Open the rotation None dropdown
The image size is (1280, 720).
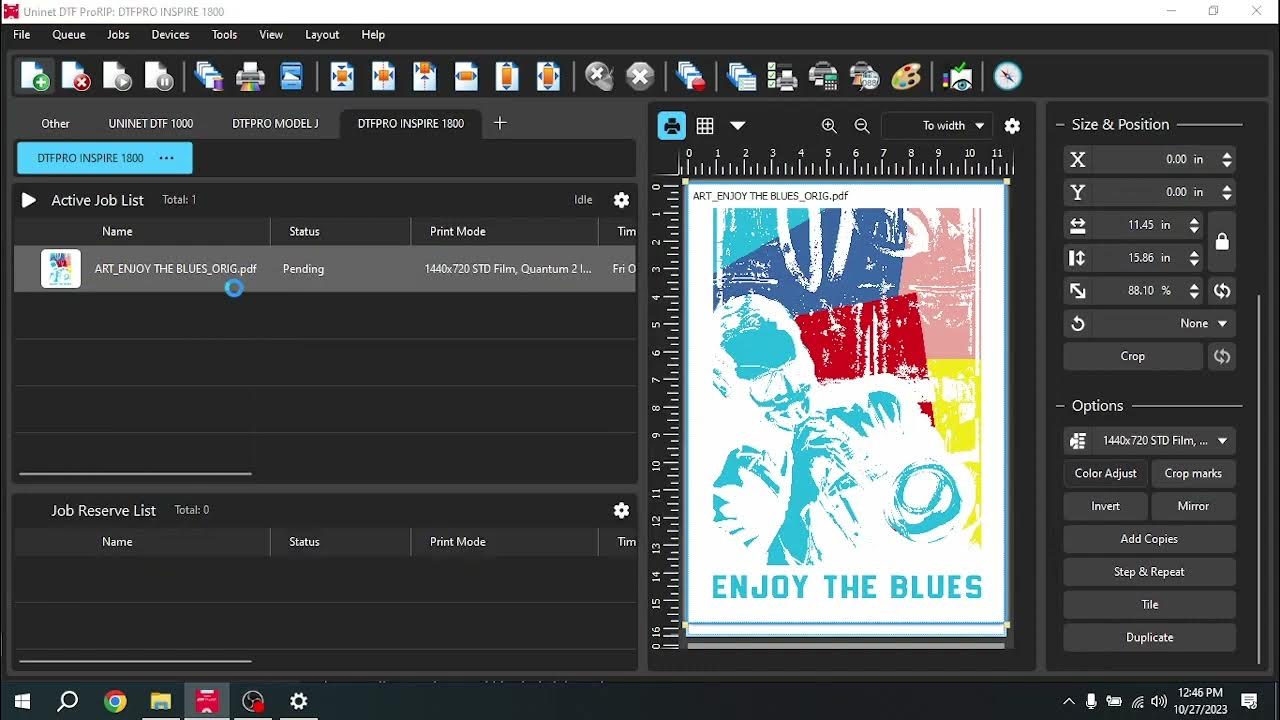tap(1149, 323)
